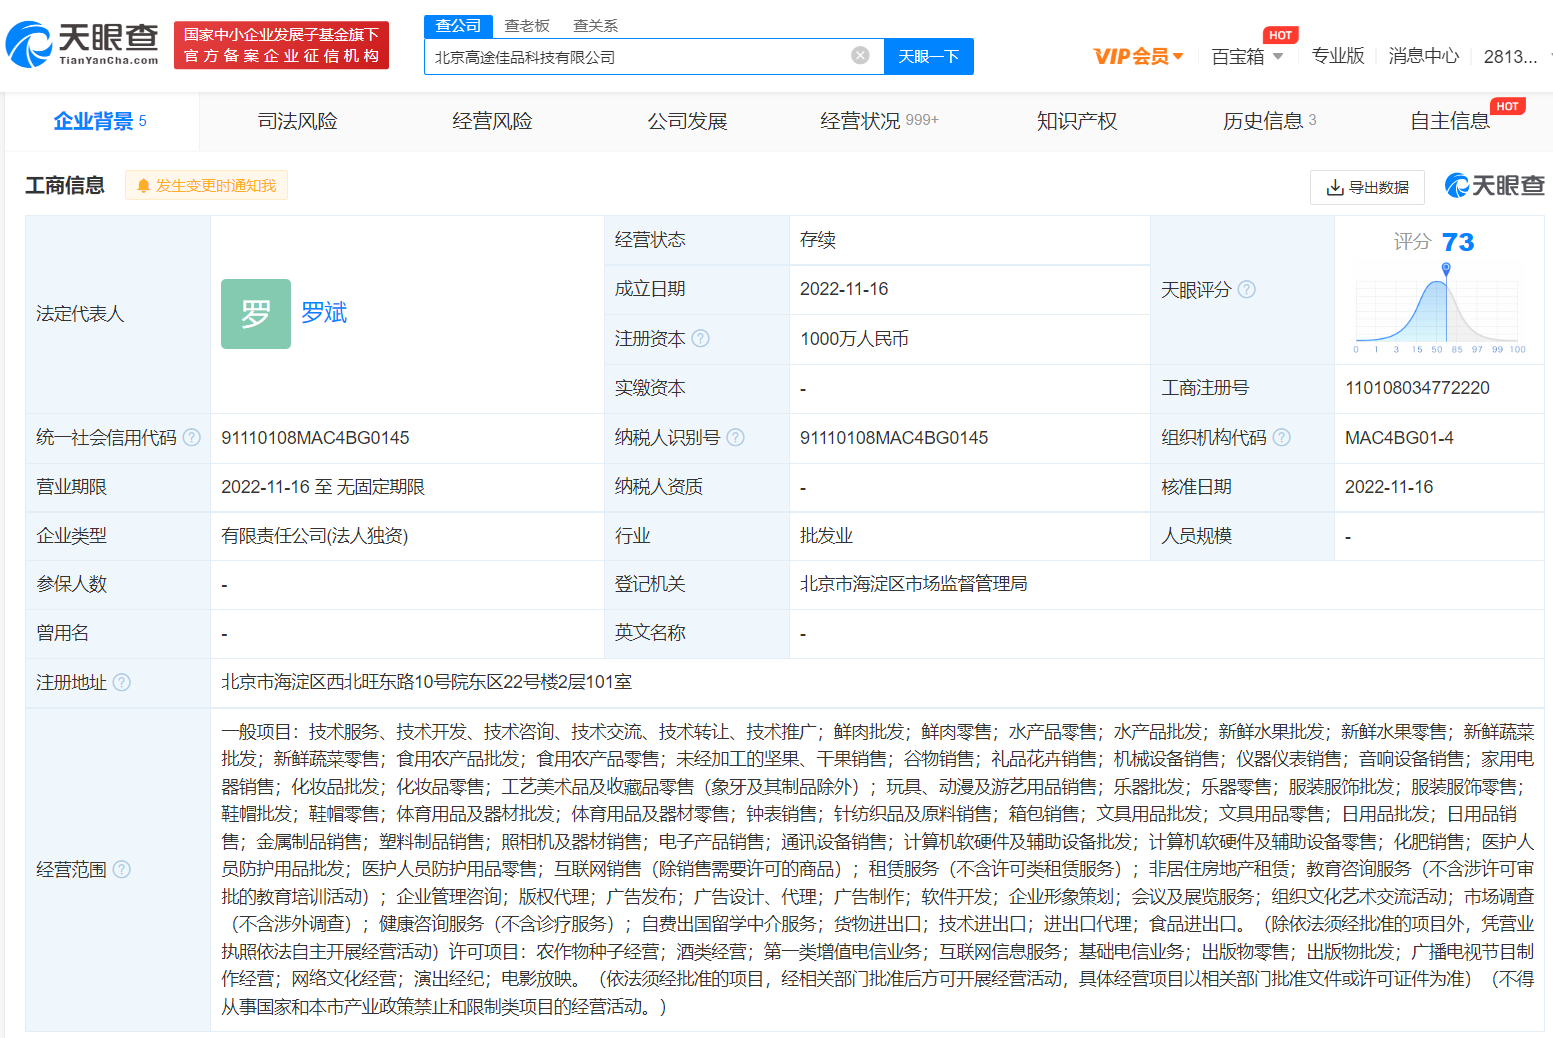Screen dimensions: 1553x1038
Task: Open the Tianyancha logo home link
Action: [x=82, y=44]
